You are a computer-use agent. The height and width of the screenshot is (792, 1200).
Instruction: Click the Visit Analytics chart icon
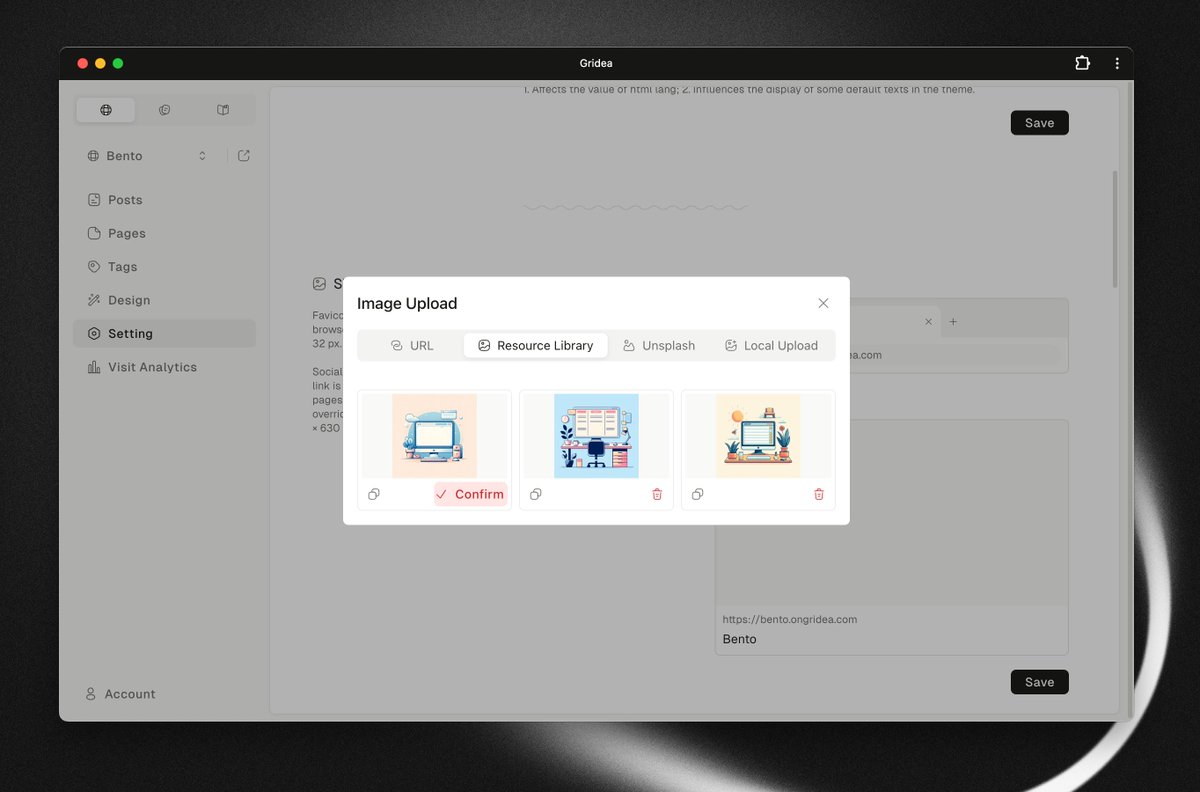94,367
